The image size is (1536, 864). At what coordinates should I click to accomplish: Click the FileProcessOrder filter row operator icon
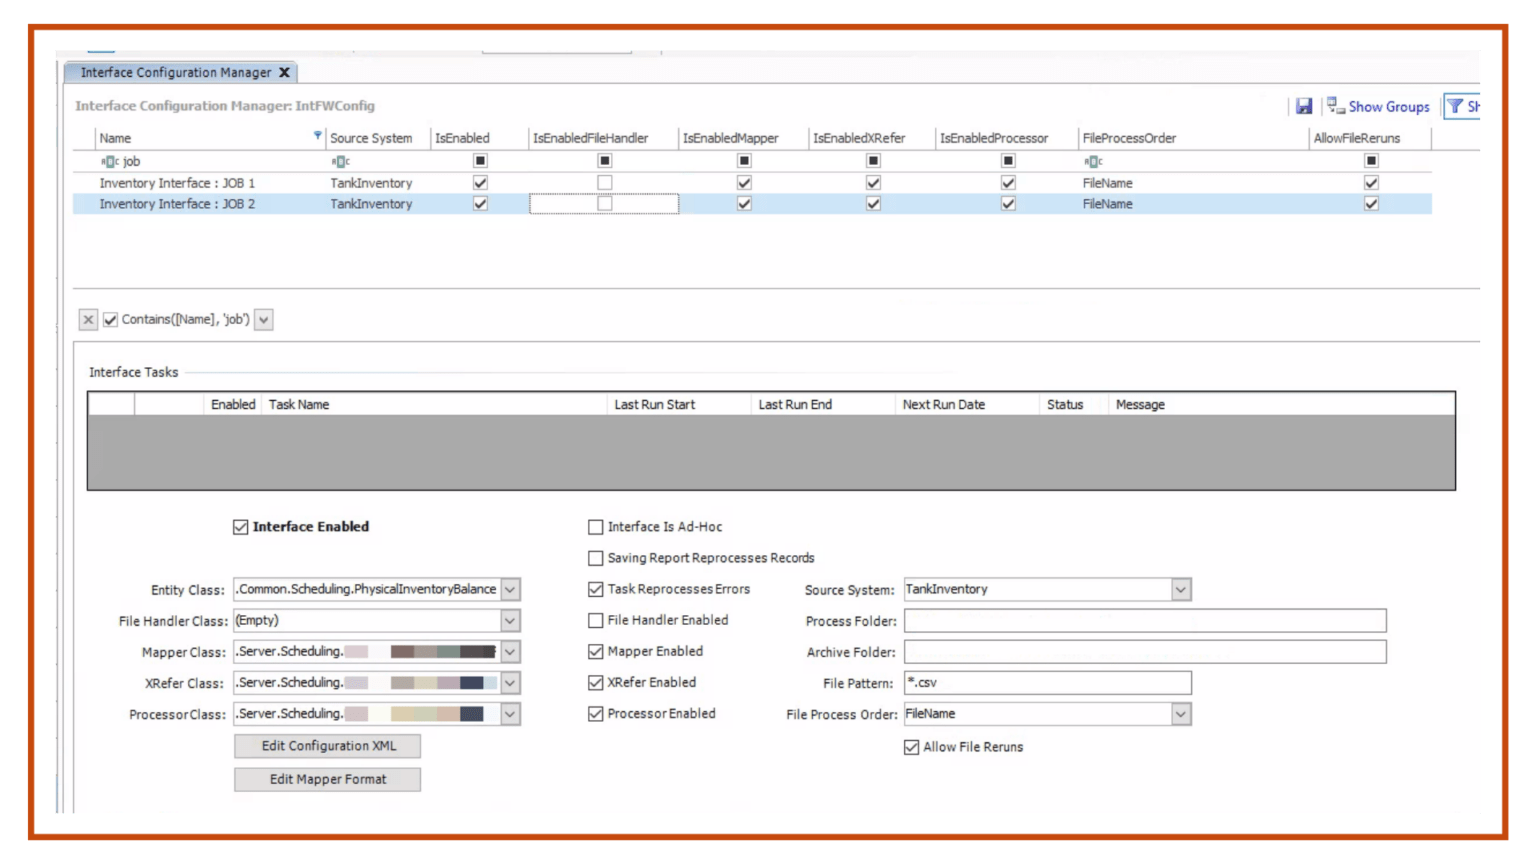pyautogui.click(x=1093, y=161)
